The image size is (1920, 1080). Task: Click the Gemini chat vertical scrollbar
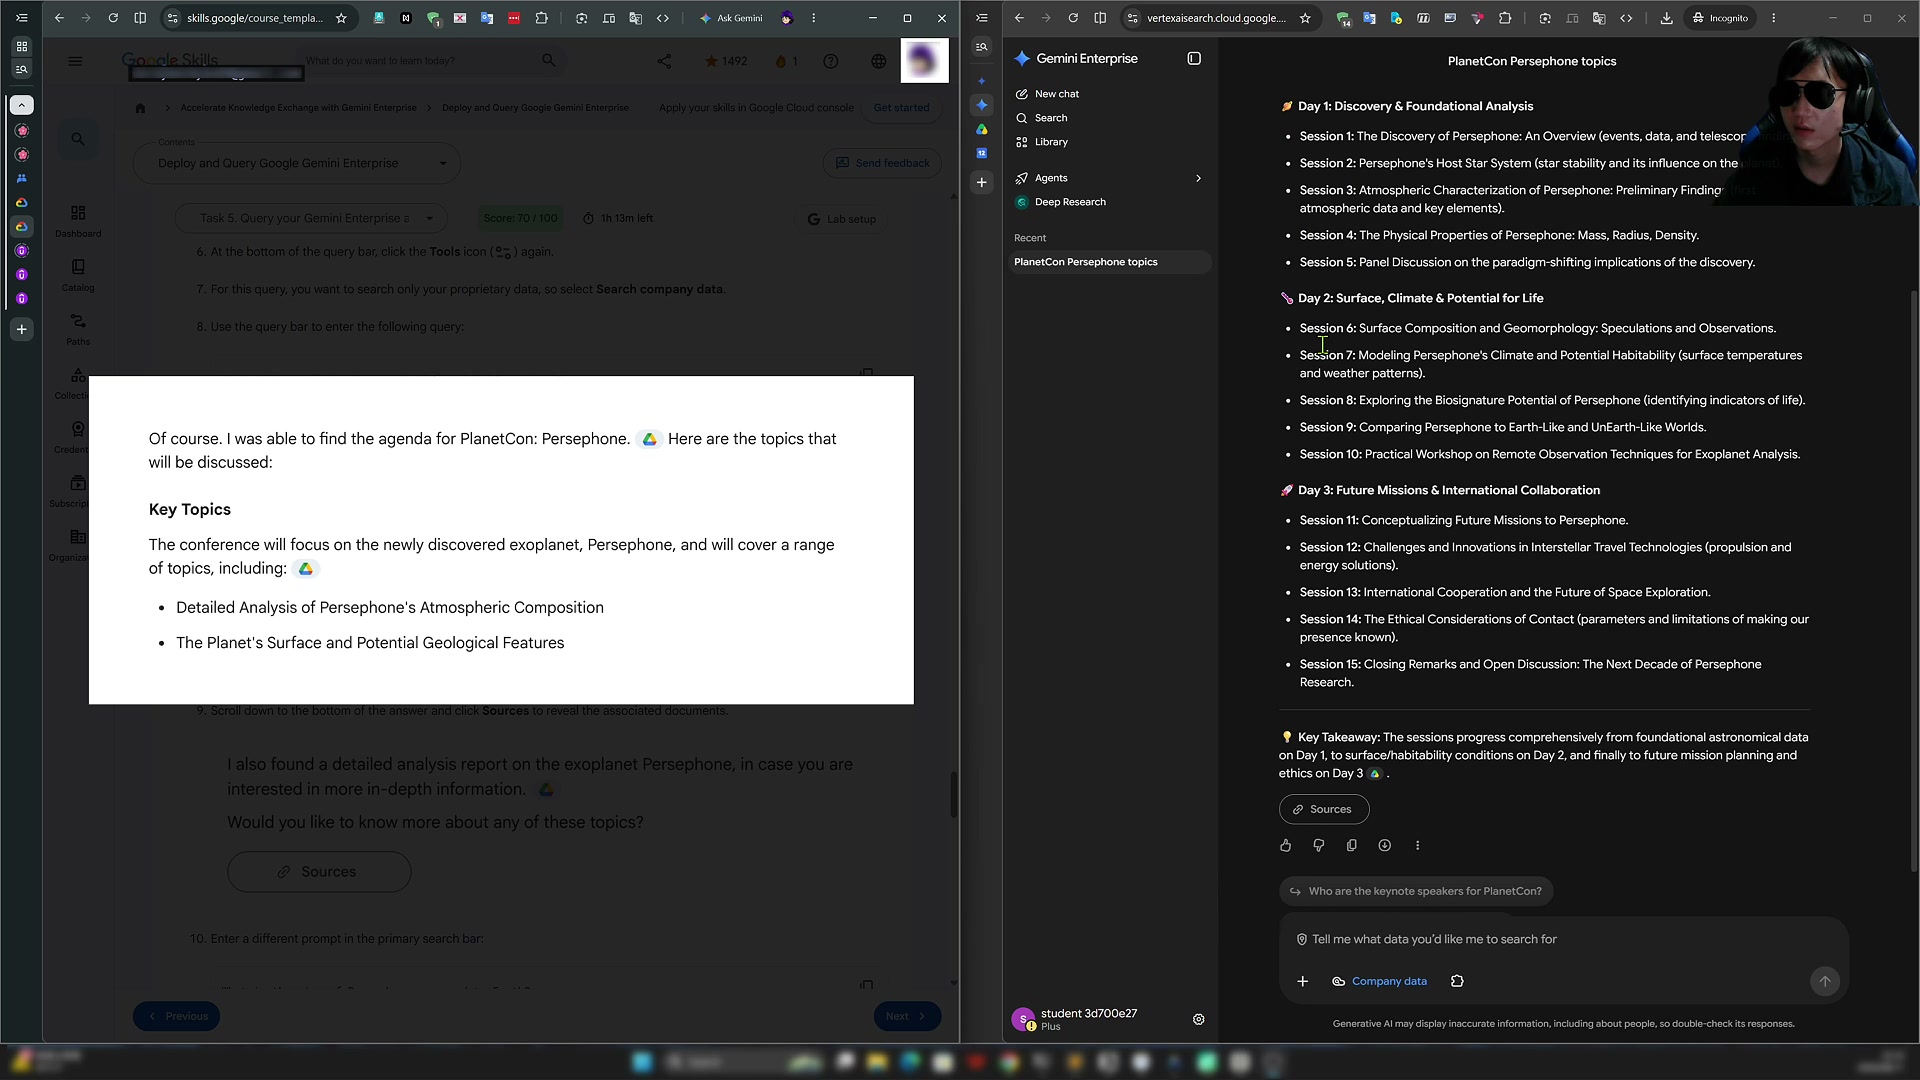point(1913,580)
